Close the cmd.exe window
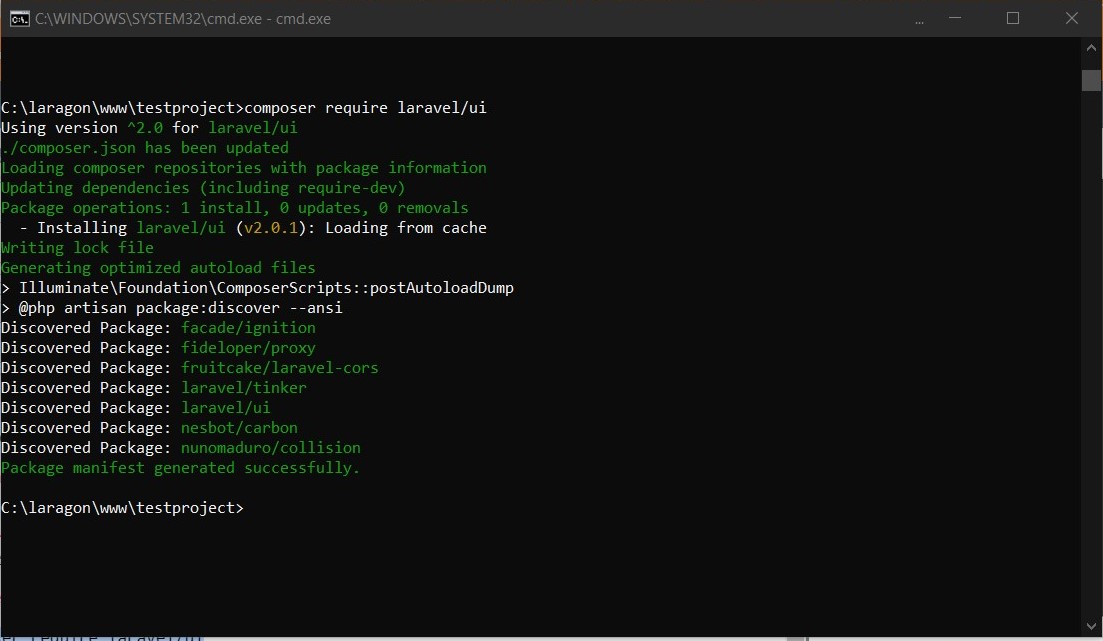The image size is (1103, 641). click(x=1071, y=18)
